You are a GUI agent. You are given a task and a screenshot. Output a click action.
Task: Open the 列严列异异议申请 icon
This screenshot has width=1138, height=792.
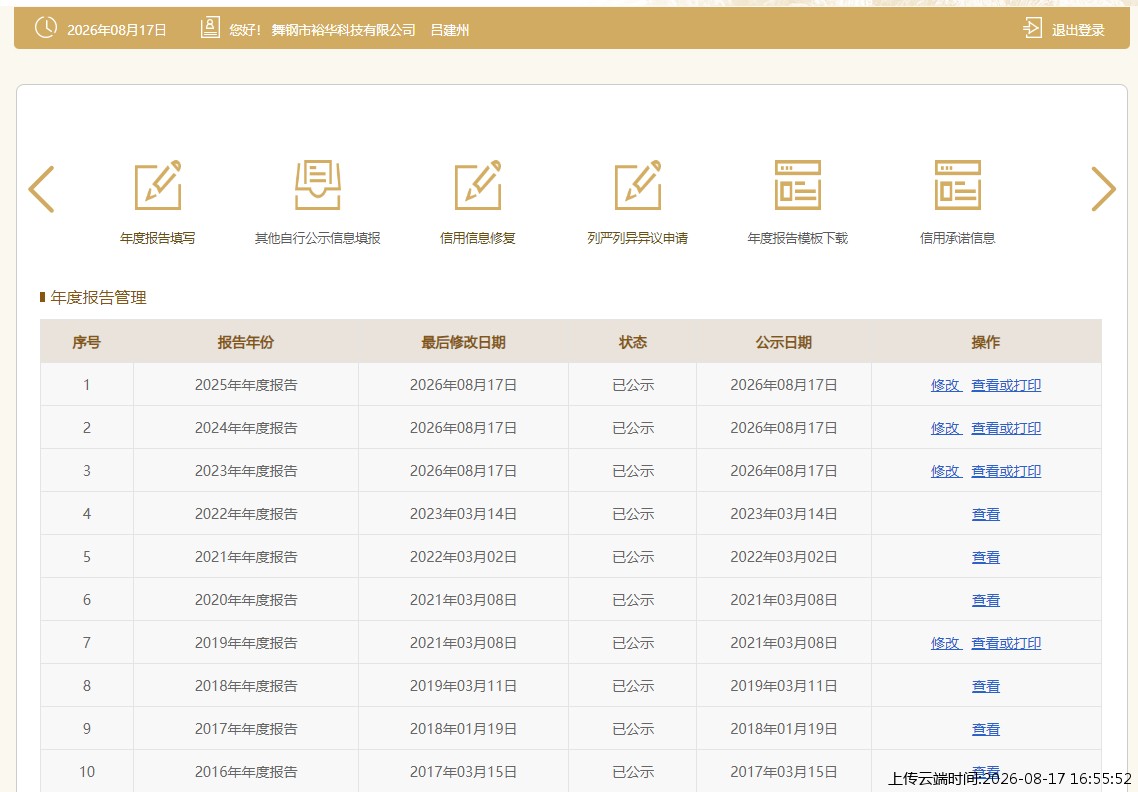tap(637, 185)
